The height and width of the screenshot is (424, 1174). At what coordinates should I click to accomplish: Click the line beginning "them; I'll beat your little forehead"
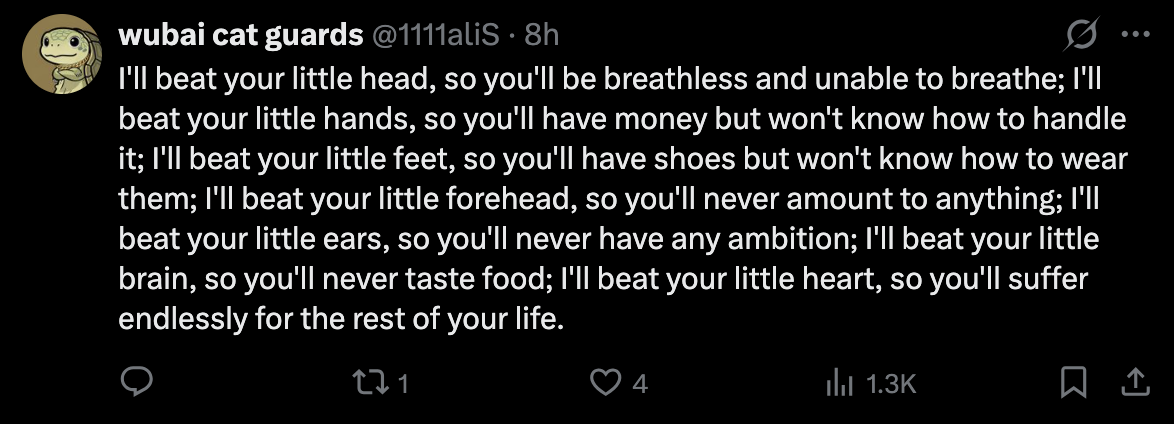point(610,200)
